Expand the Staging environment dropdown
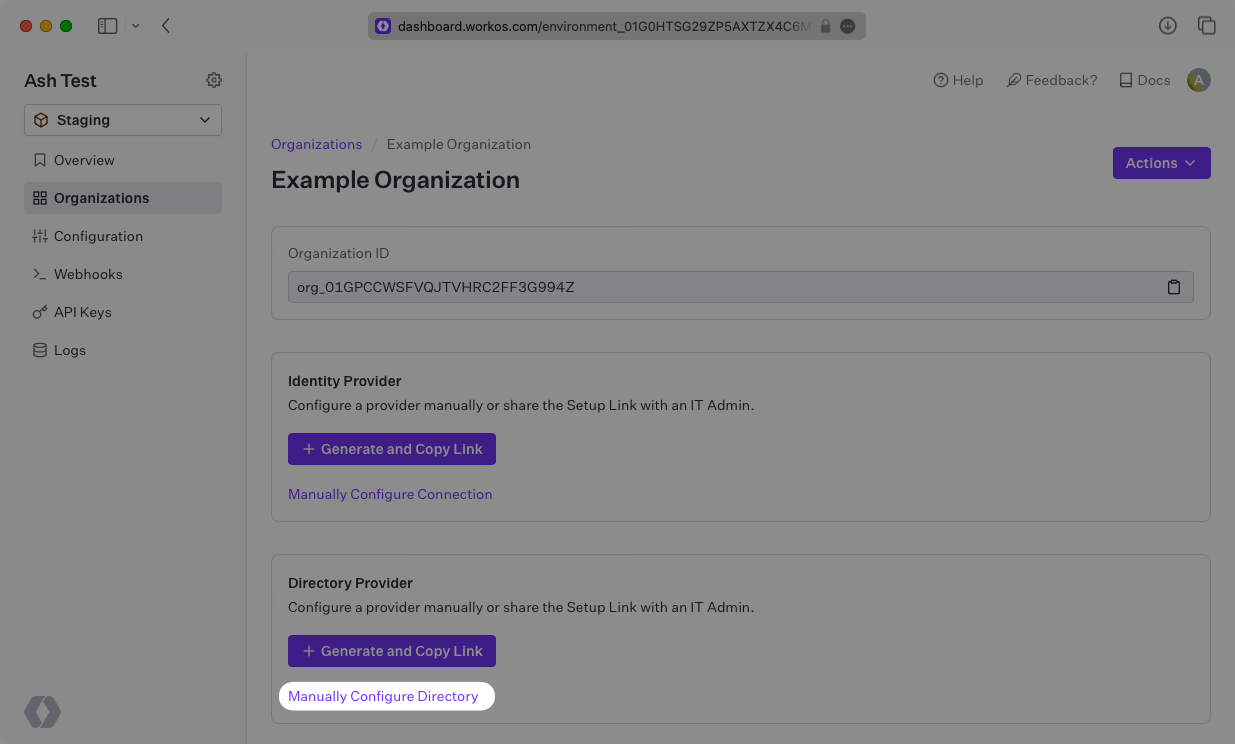The height and width of the screenshot is (744, 1235). pos(123,120)
